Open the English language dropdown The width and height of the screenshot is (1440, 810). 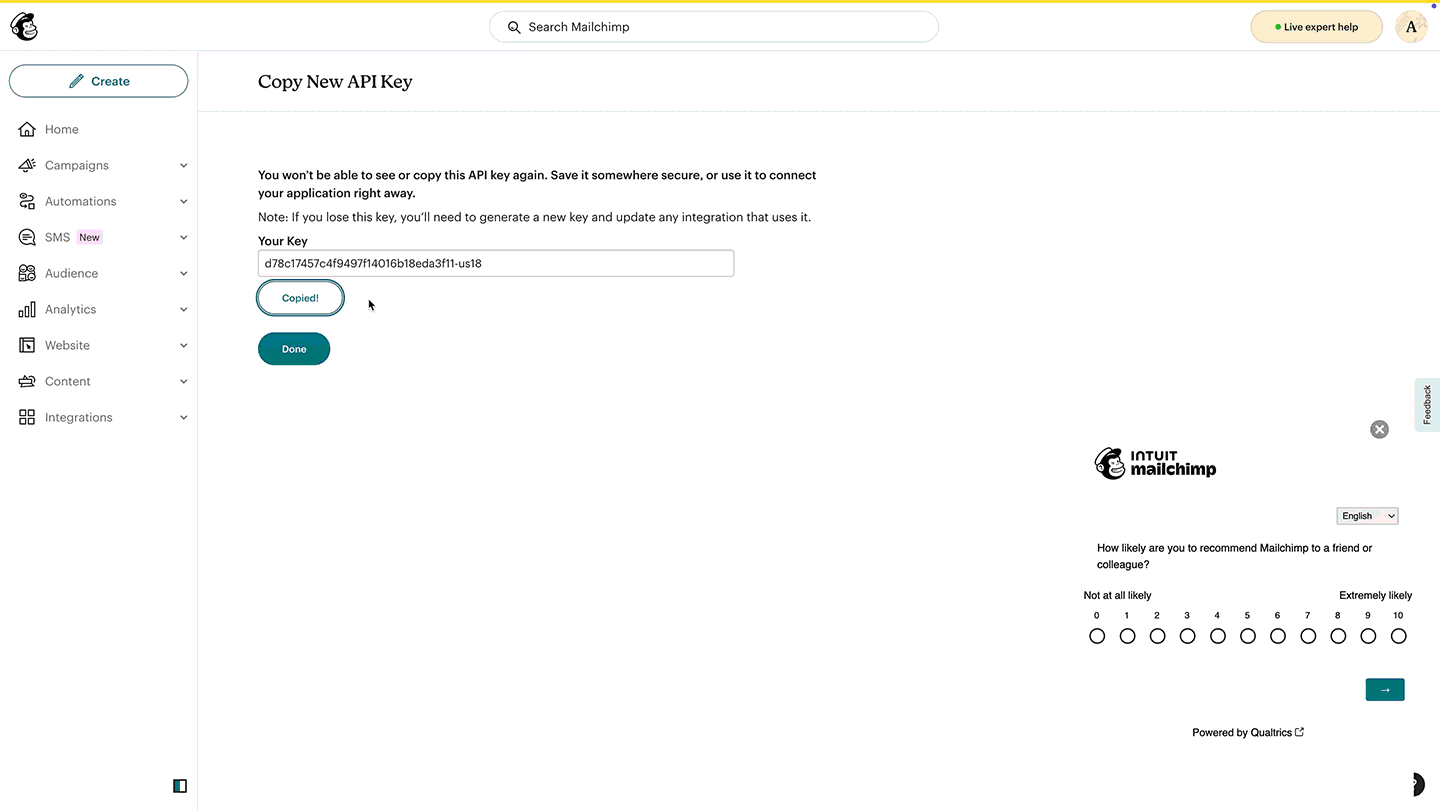1367,516
